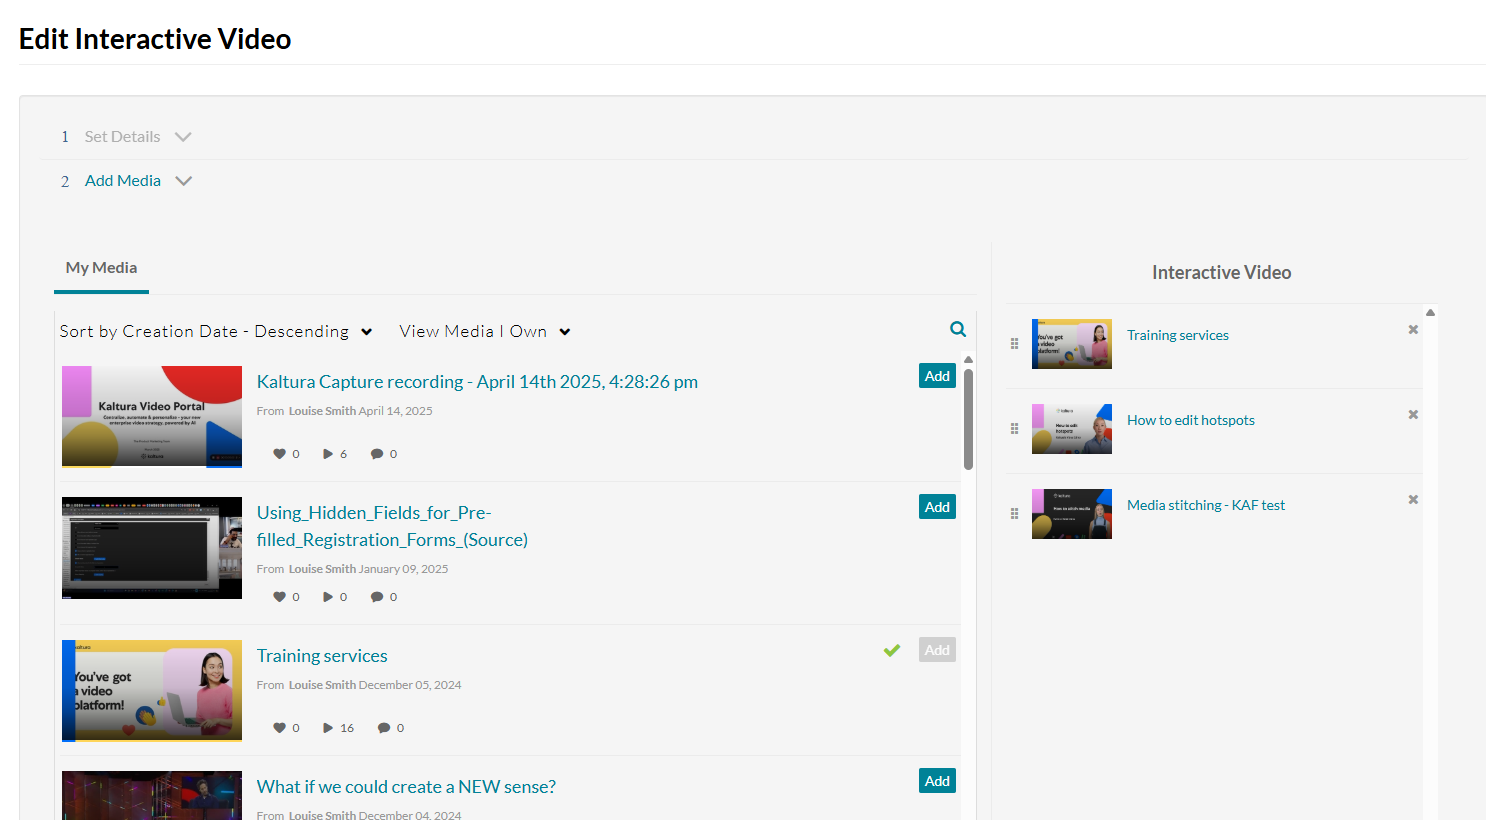Add Using_Hidden_Fields_for_Pre-filled_Registration_Forms video

[937, 507]
